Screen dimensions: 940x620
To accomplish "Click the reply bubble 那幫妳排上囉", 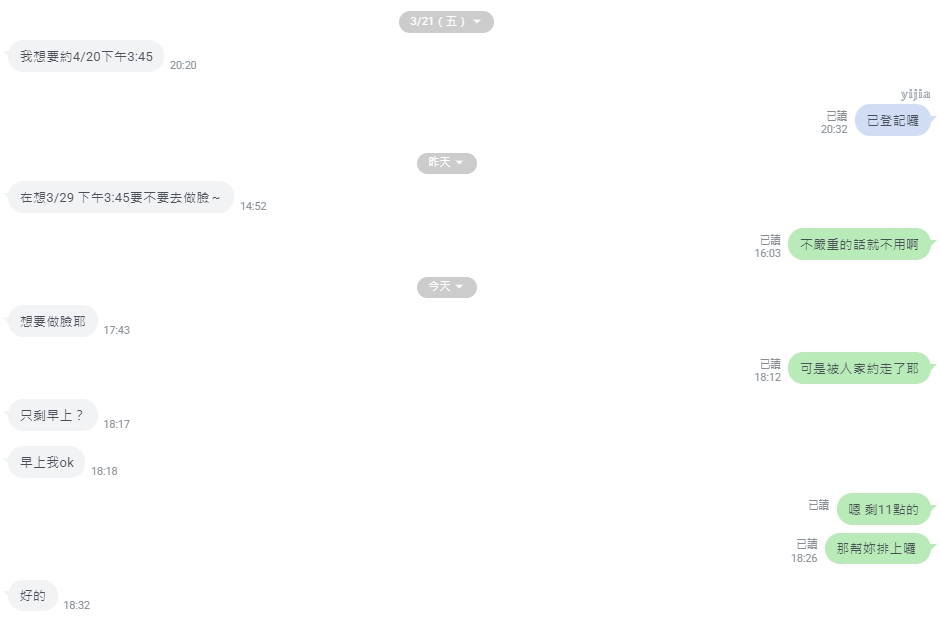I will point(878,548).
